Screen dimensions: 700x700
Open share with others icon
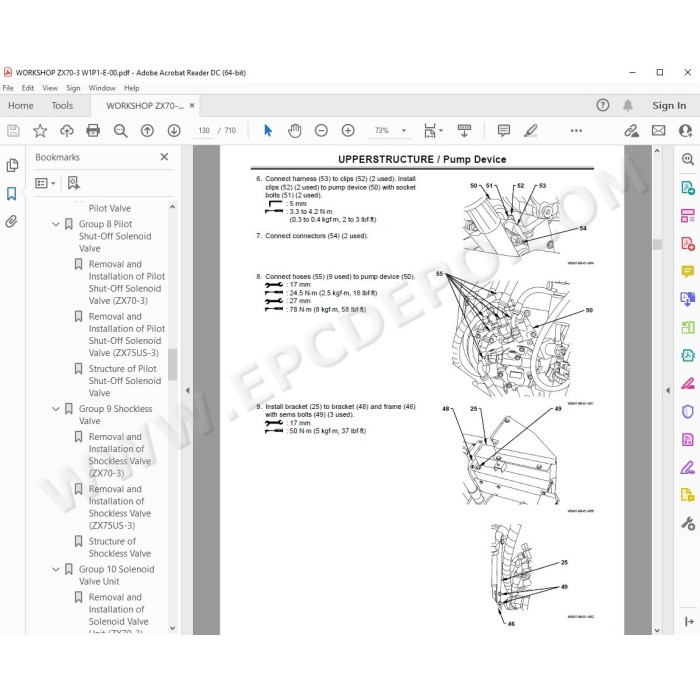(685, 130)
